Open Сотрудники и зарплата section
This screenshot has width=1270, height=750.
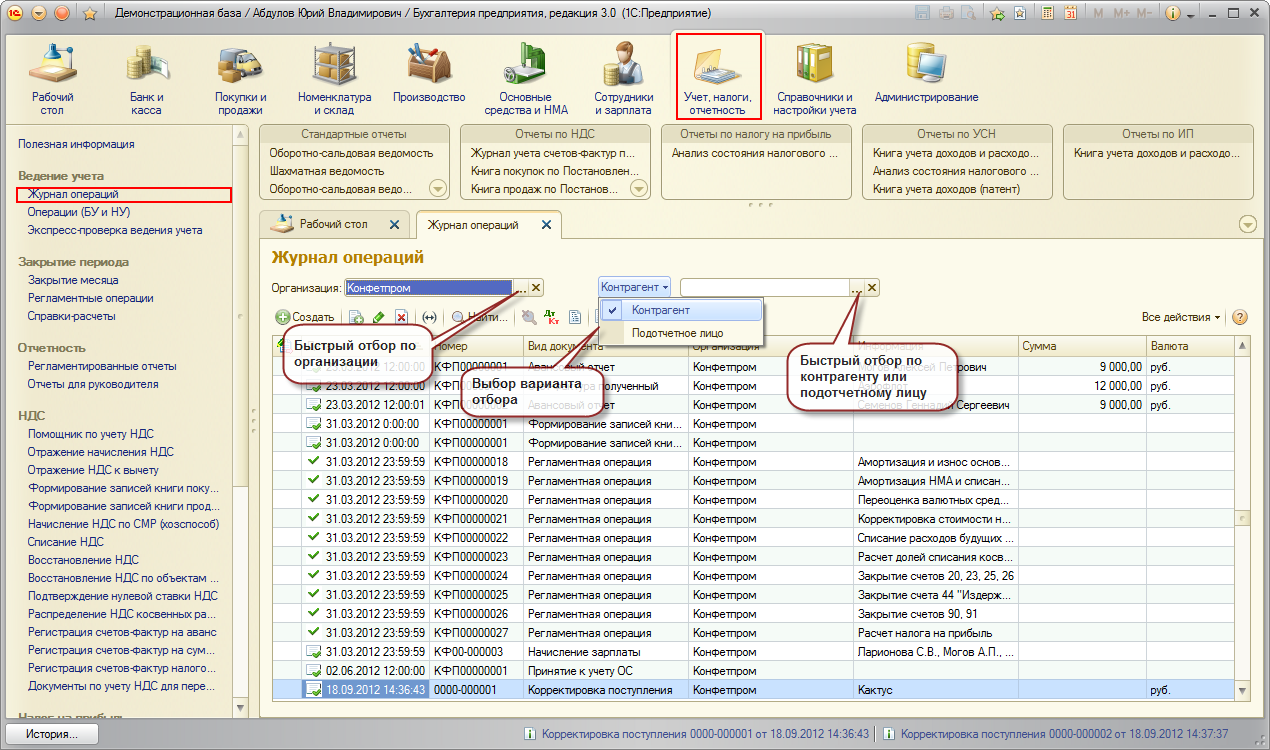(623, 78)
